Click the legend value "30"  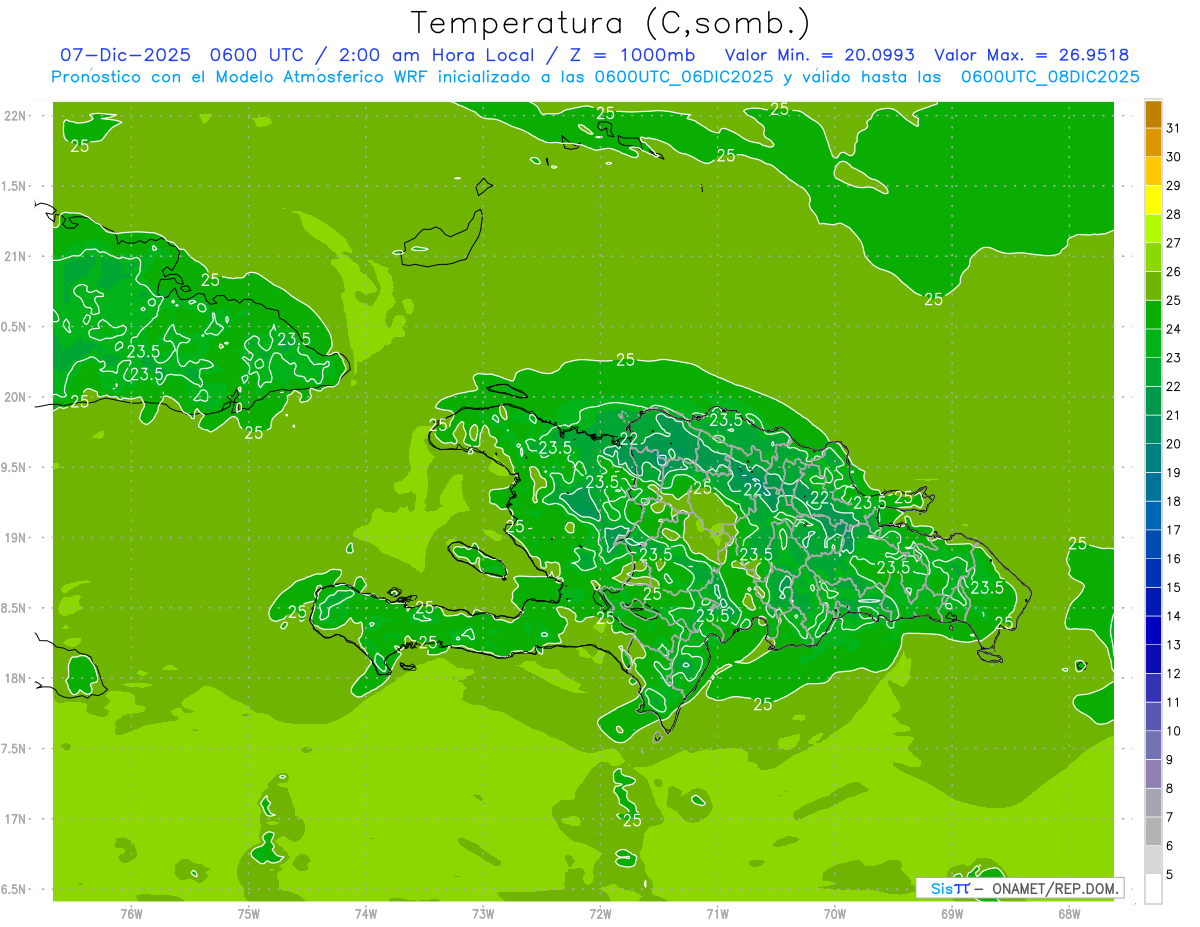click(1174, 157)
